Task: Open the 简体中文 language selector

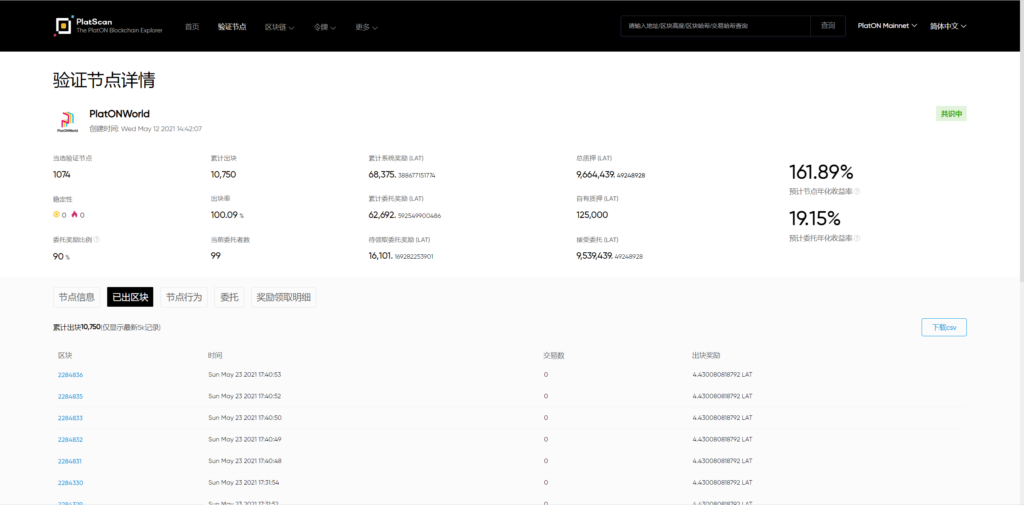Action: [x=948, y=26]
